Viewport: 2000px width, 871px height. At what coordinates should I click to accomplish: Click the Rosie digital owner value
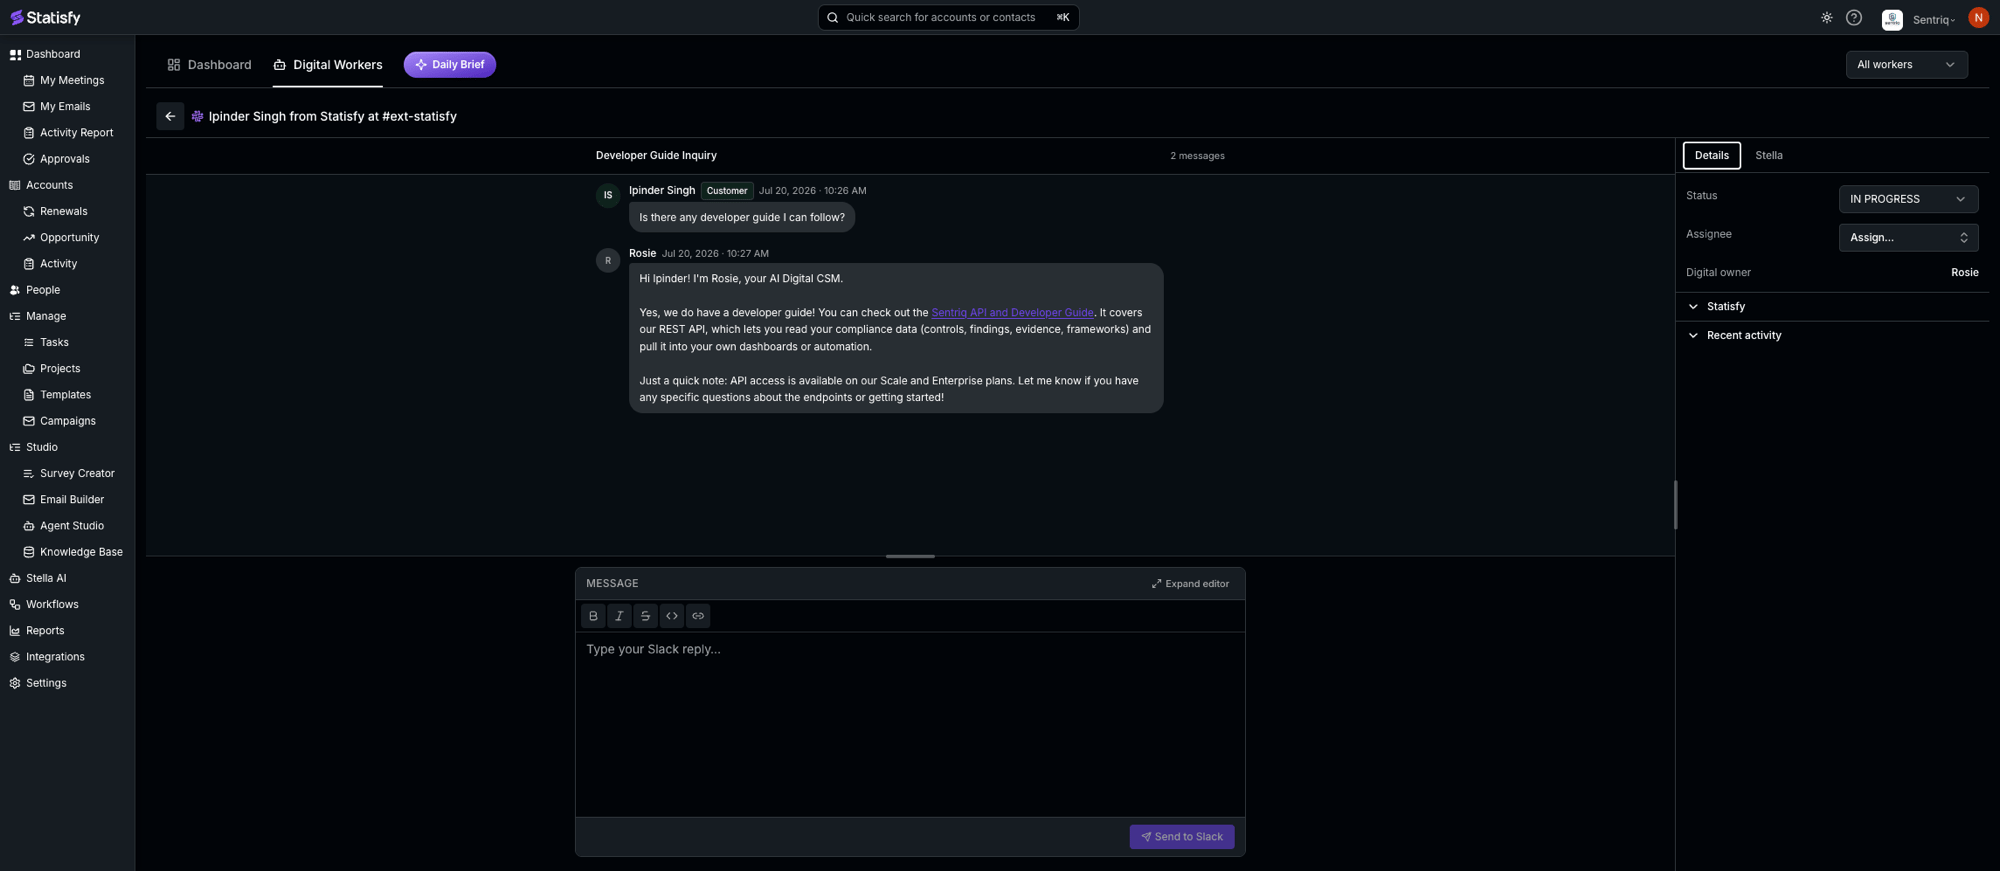click(x=1964, y=272)
